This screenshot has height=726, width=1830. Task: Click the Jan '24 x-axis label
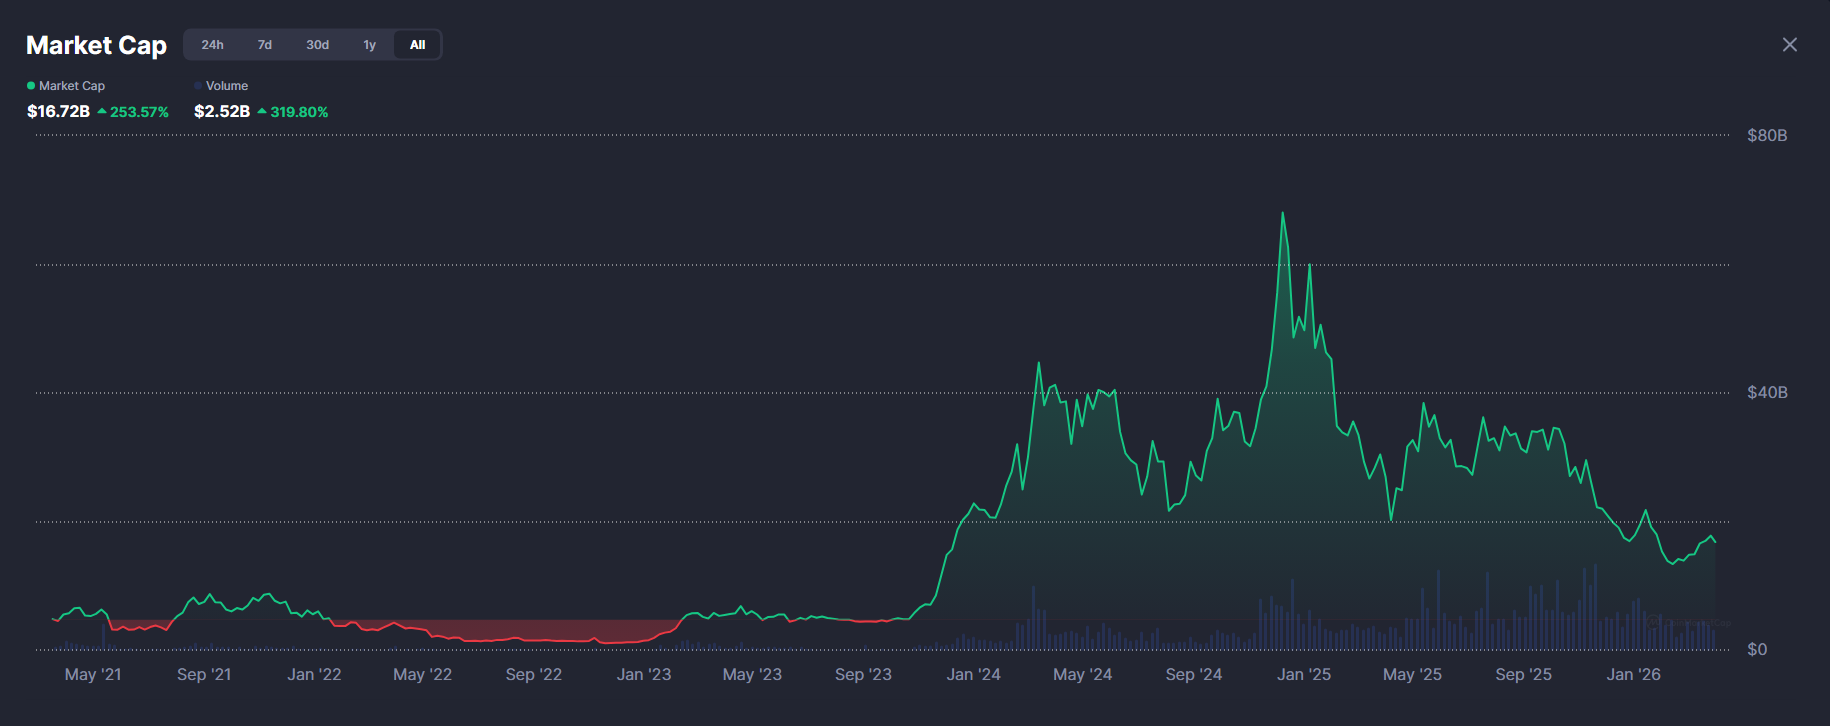coord(974,674)
